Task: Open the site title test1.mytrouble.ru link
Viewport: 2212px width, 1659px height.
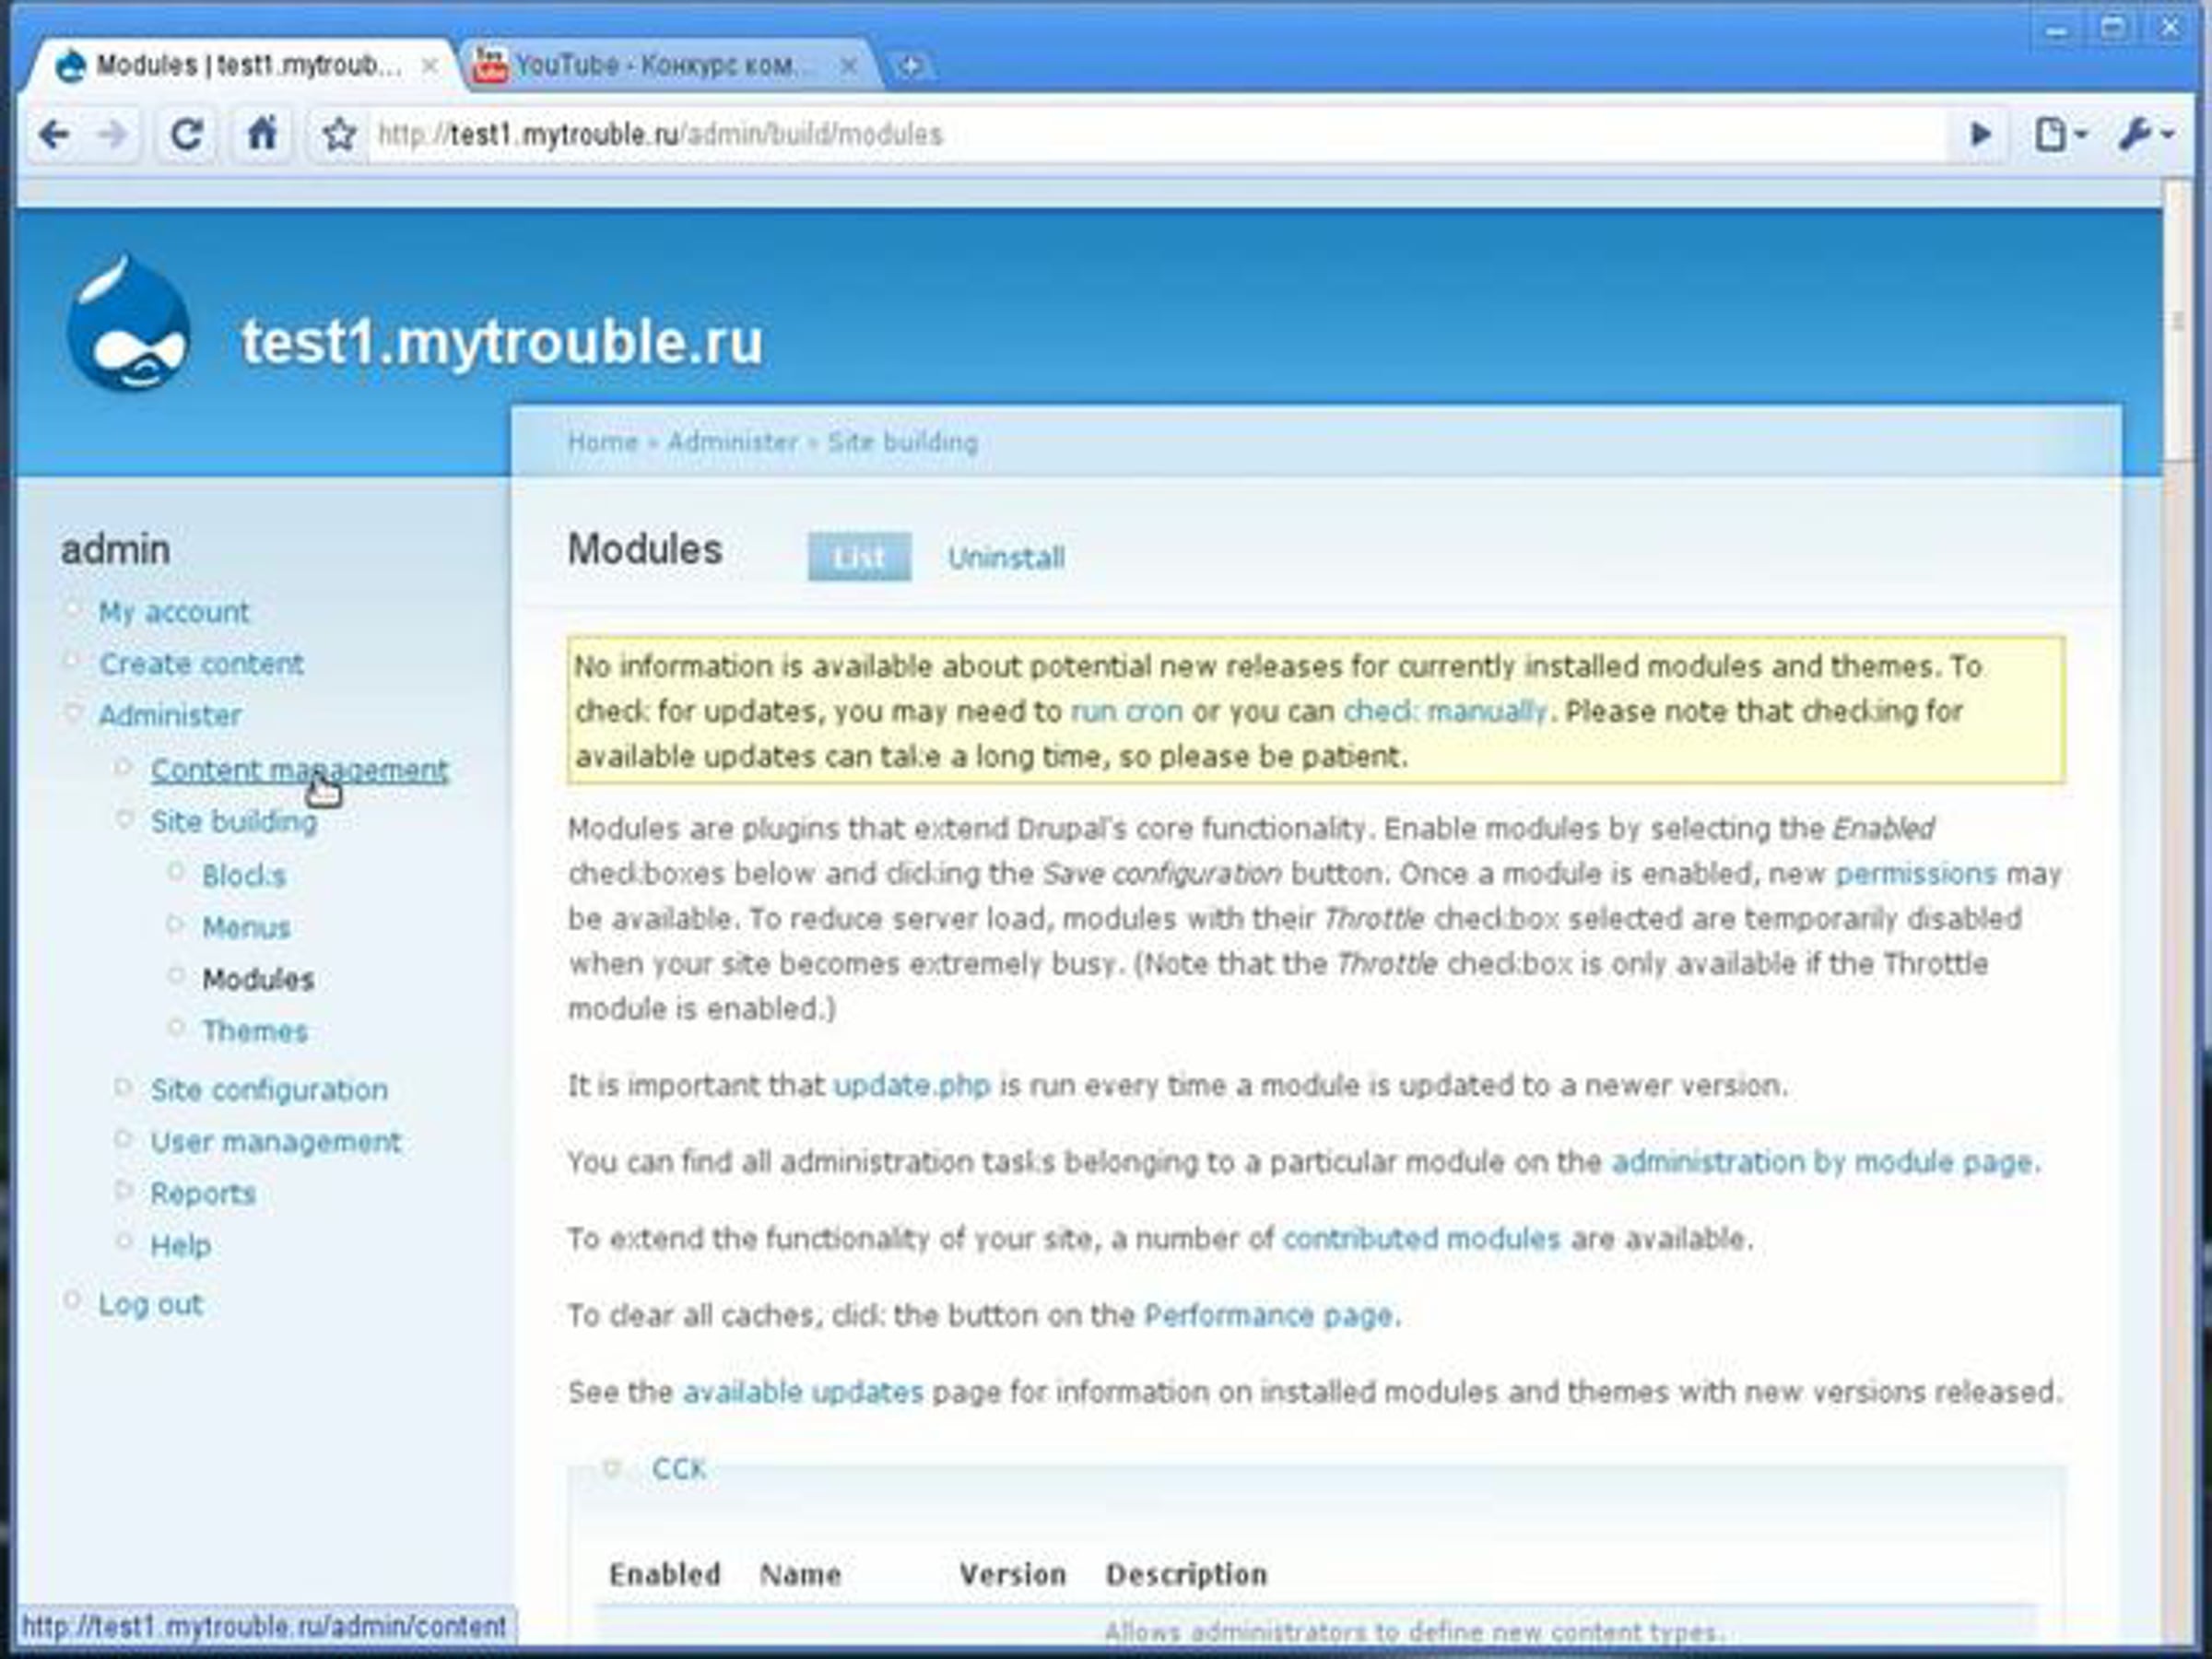Action: 502,342
